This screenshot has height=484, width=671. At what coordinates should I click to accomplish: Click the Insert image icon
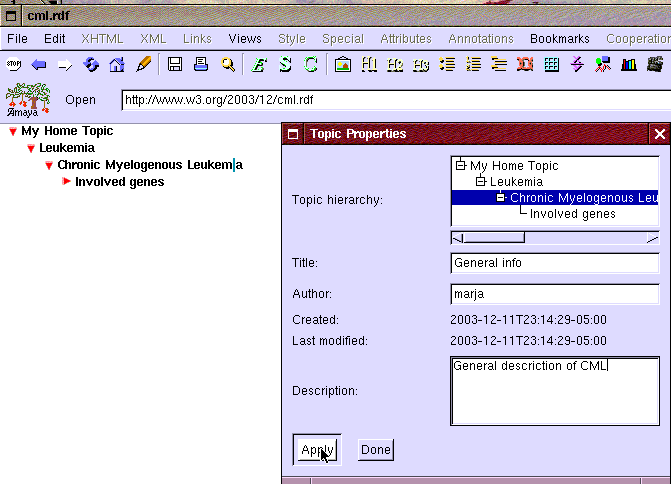(343, 65)
